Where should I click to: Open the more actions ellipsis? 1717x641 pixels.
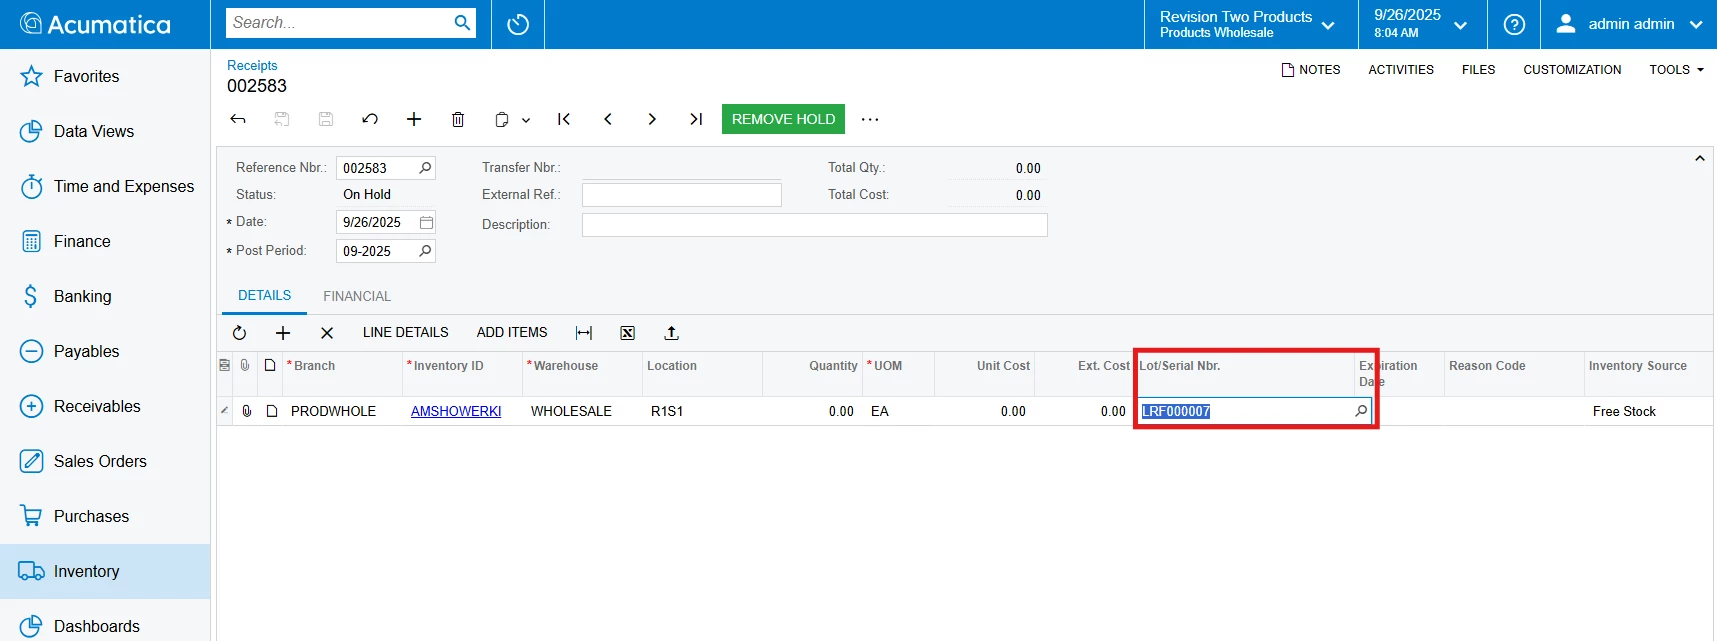[870, 119]
